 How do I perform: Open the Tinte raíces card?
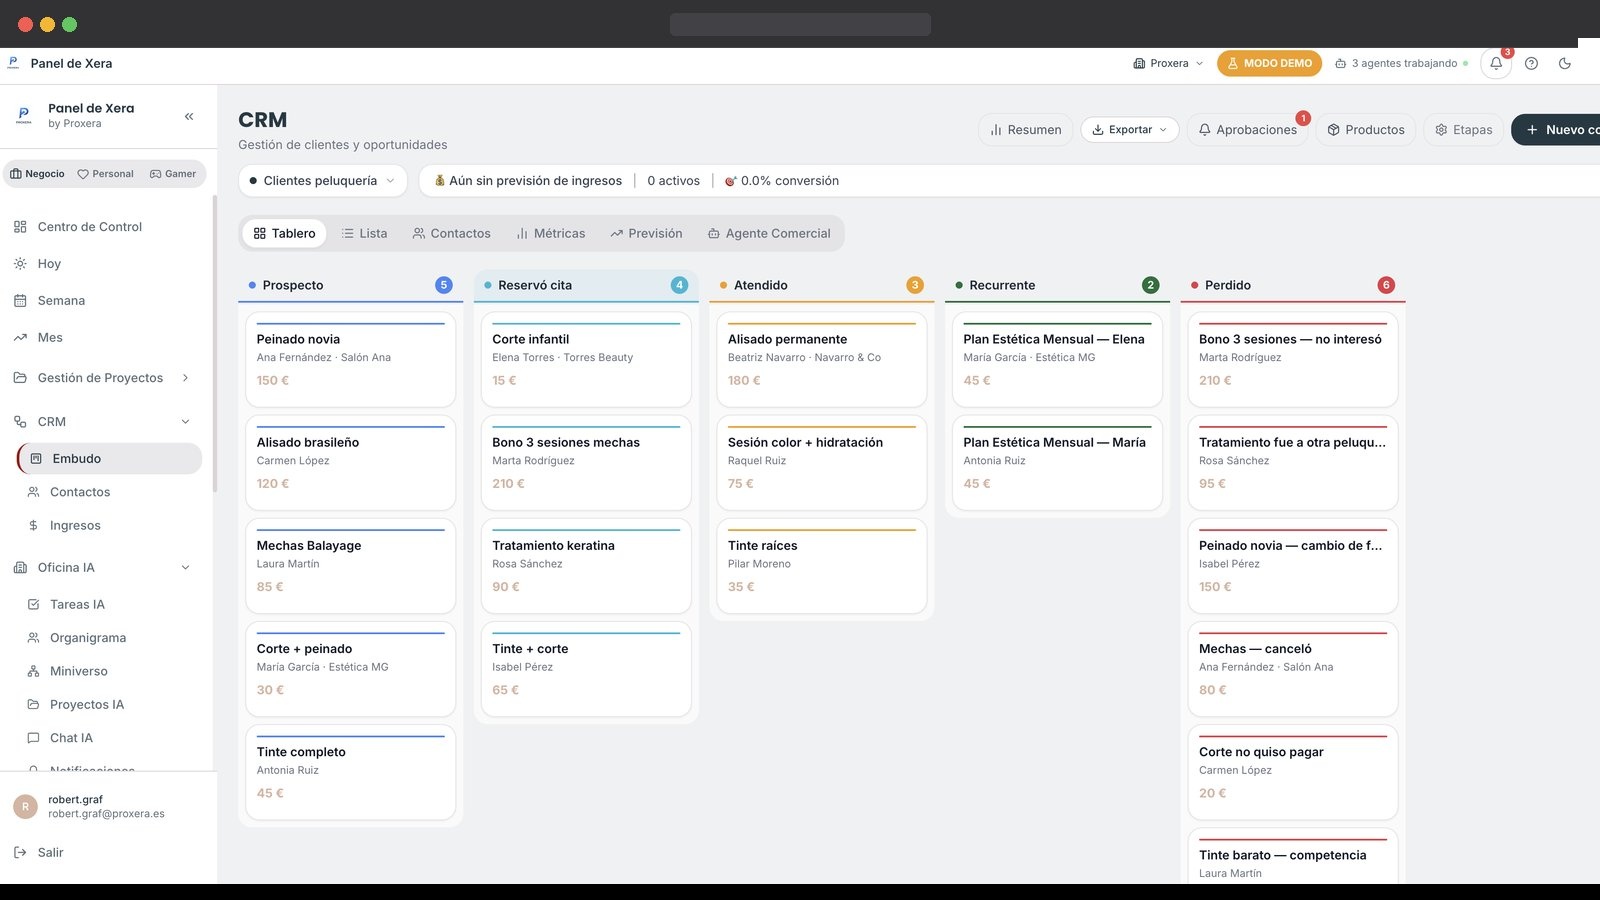(822, 566)
